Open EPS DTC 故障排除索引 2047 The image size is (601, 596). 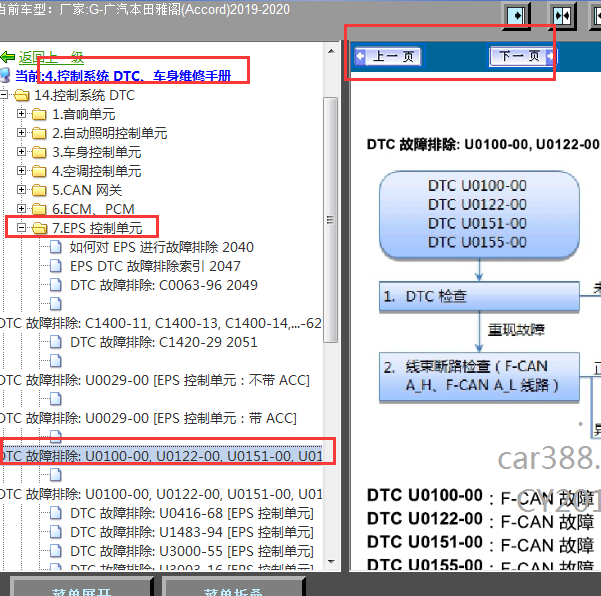pos(155,266)
